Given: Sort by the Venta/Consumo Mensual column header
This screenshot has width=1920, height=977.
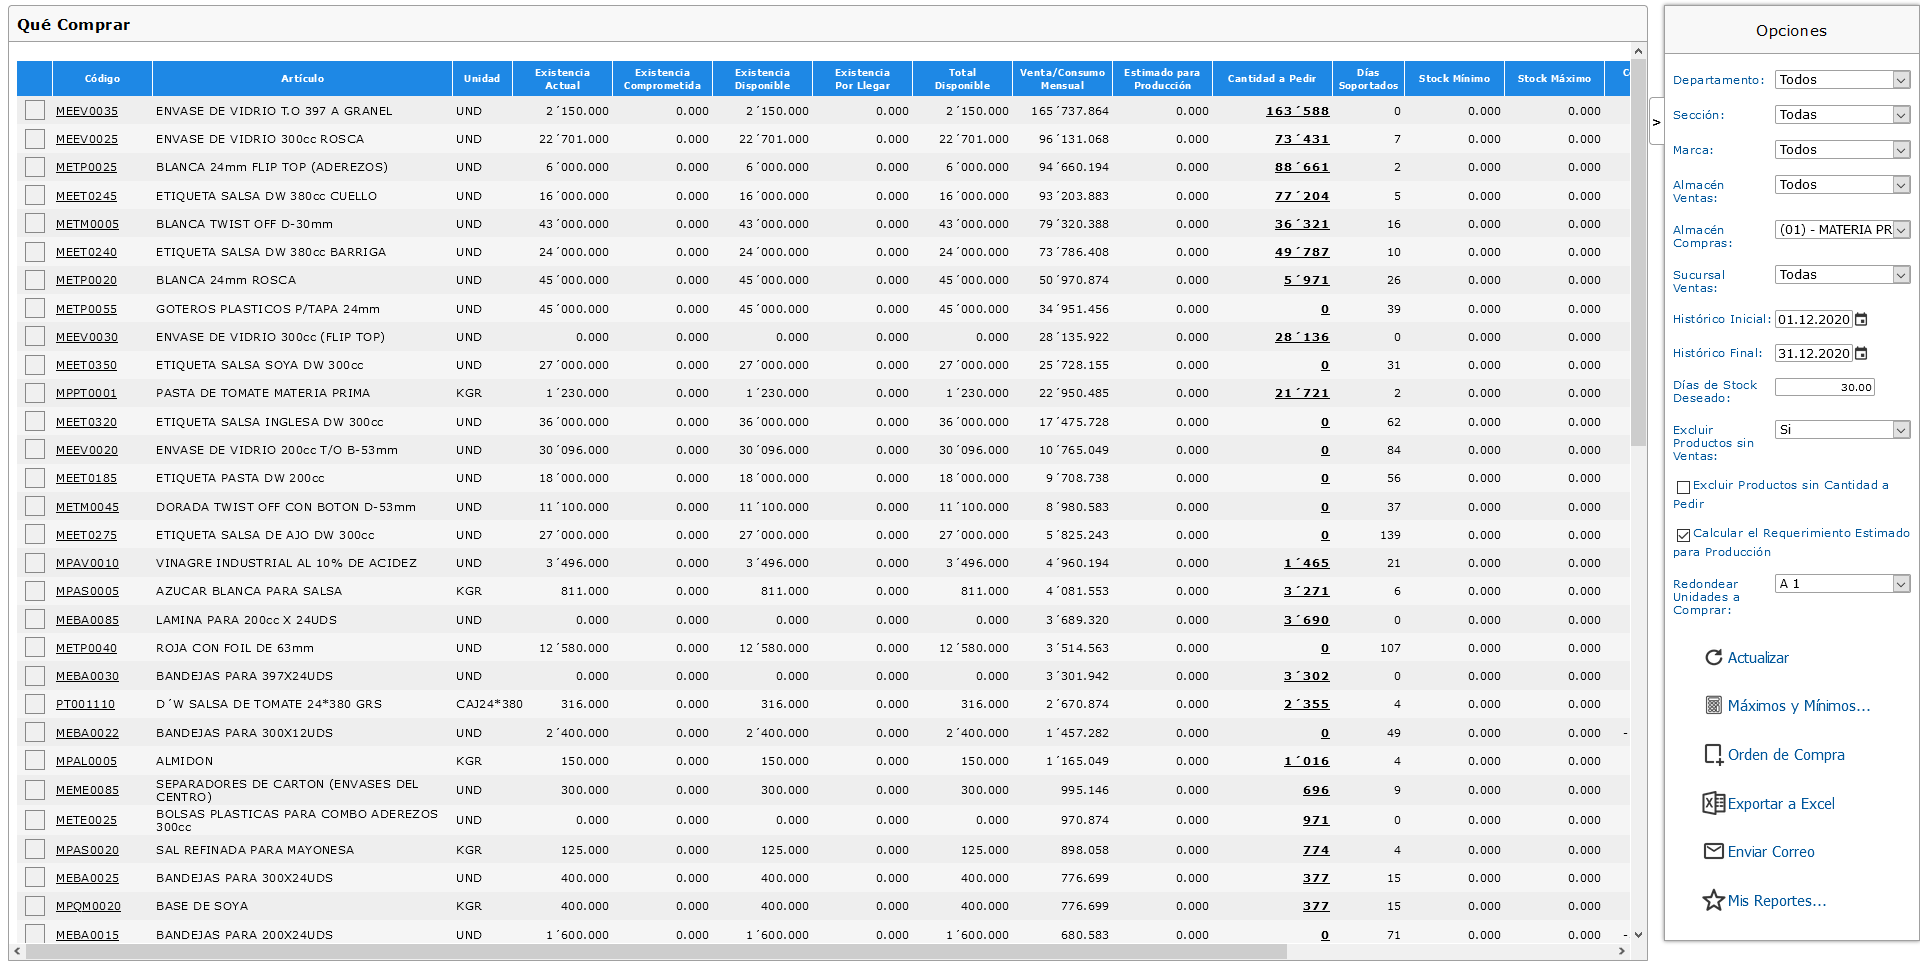Looking at the screenshot, I should click(x=1062, y=79).
